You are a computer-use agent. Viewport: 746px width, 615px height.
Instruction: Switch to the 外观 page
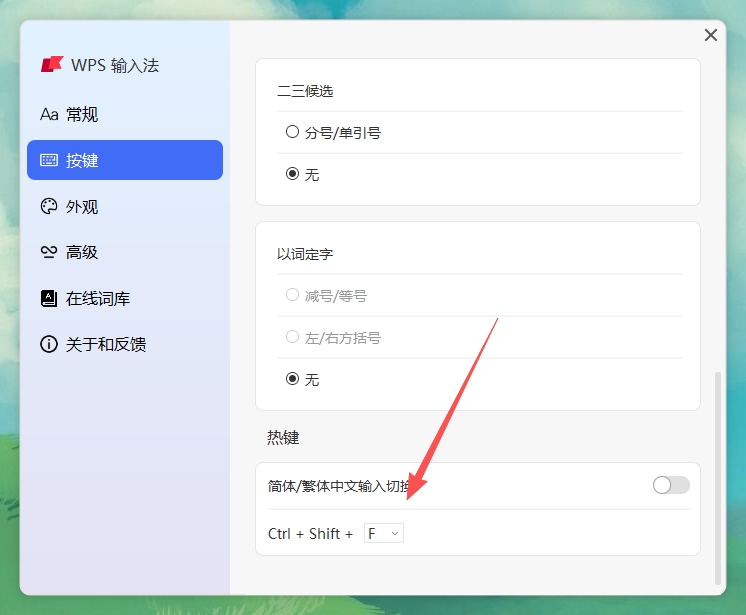(125, 206)
